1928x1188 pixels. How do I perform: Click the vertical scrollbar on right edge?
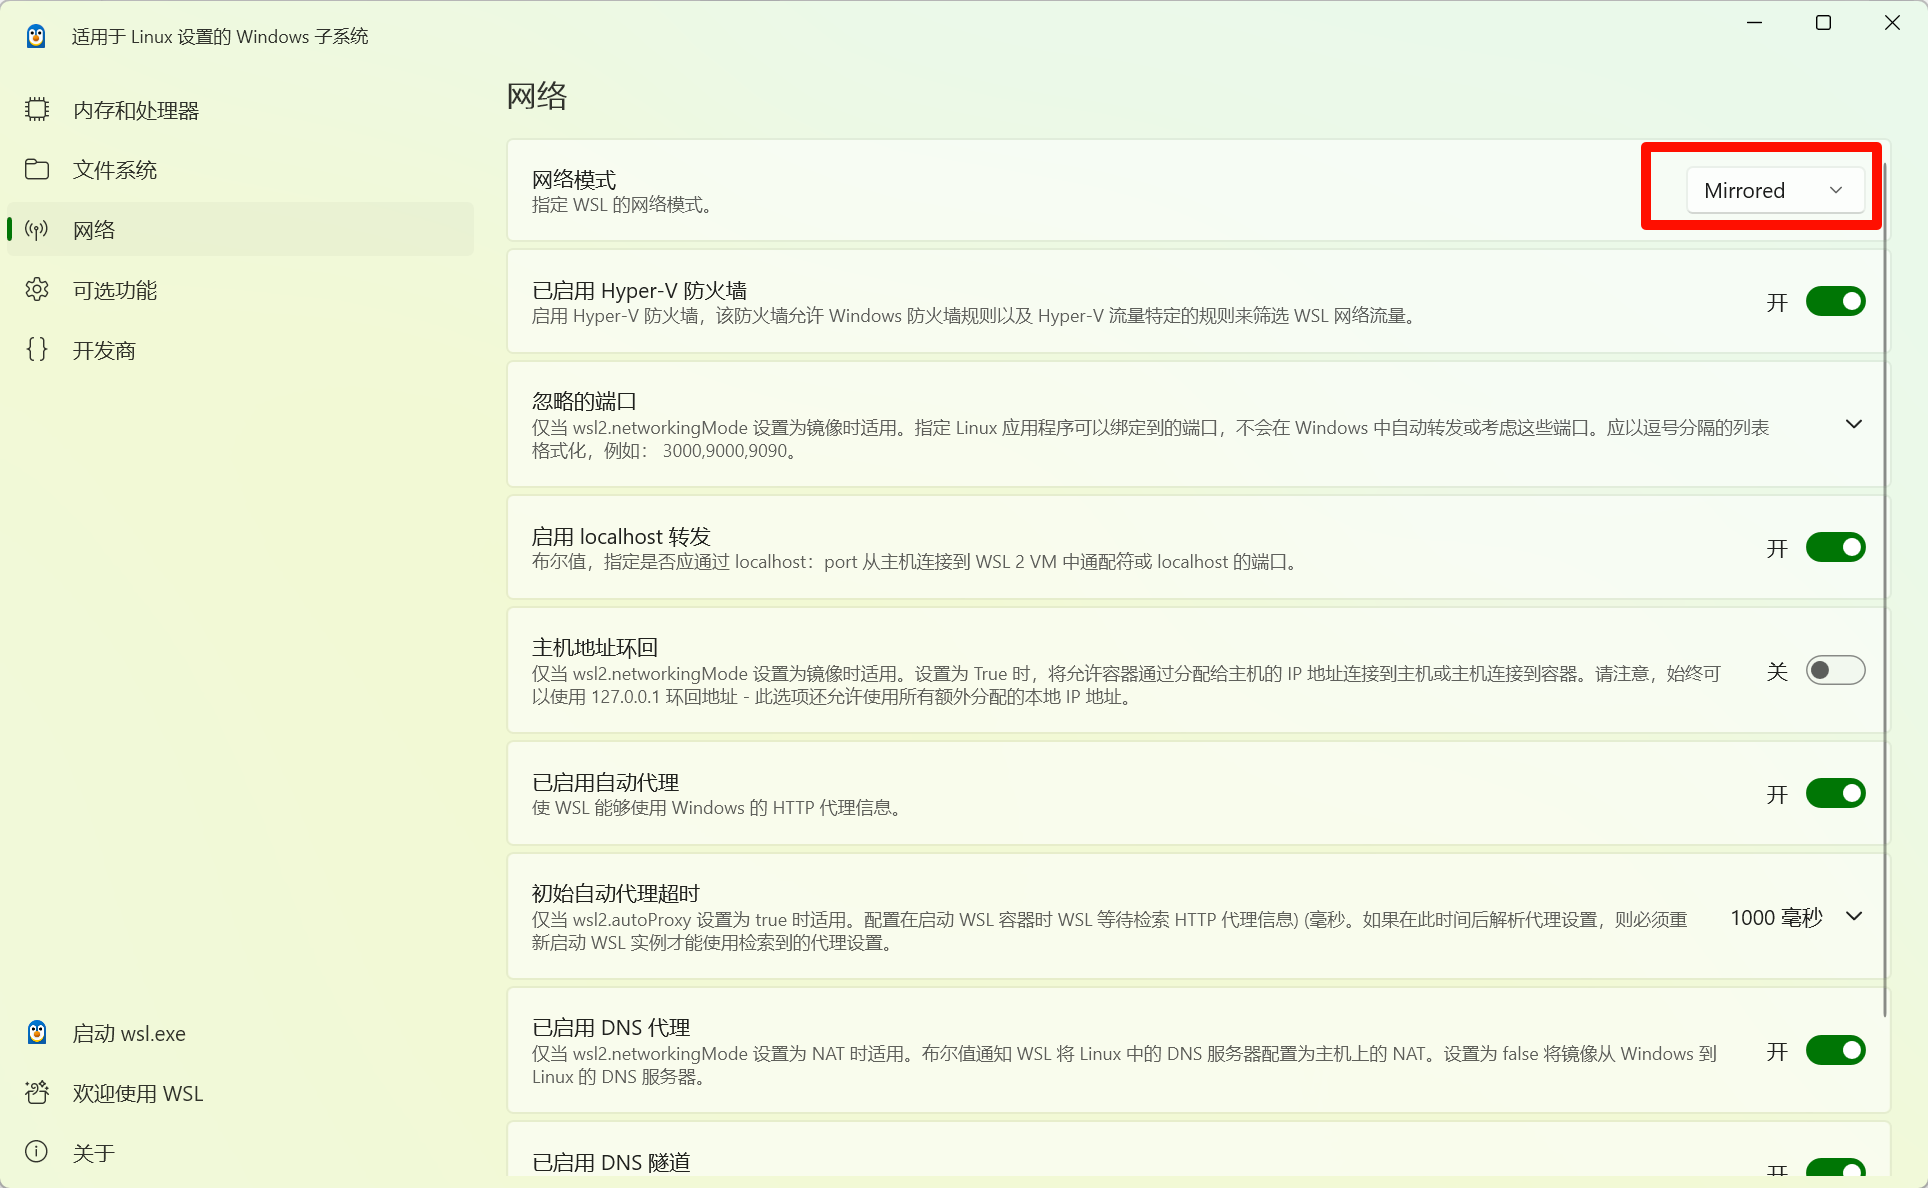(x=1885, y=590)
